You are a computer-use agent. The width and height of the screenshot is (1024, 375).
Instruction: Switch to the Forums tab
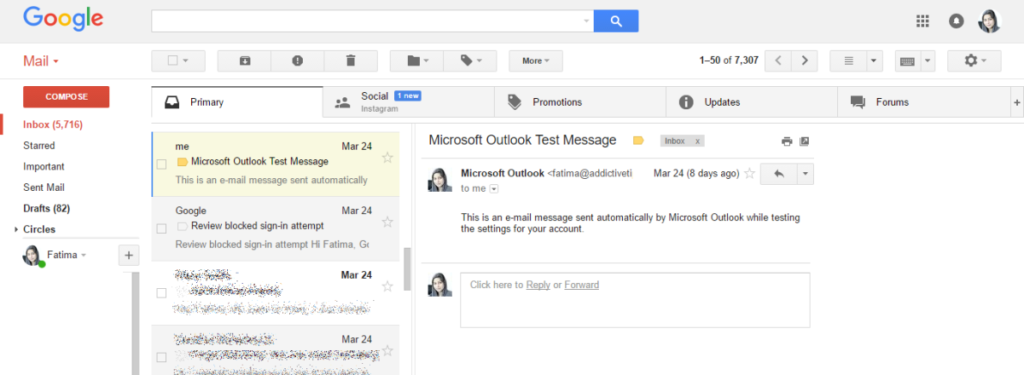tap(923, 102)
